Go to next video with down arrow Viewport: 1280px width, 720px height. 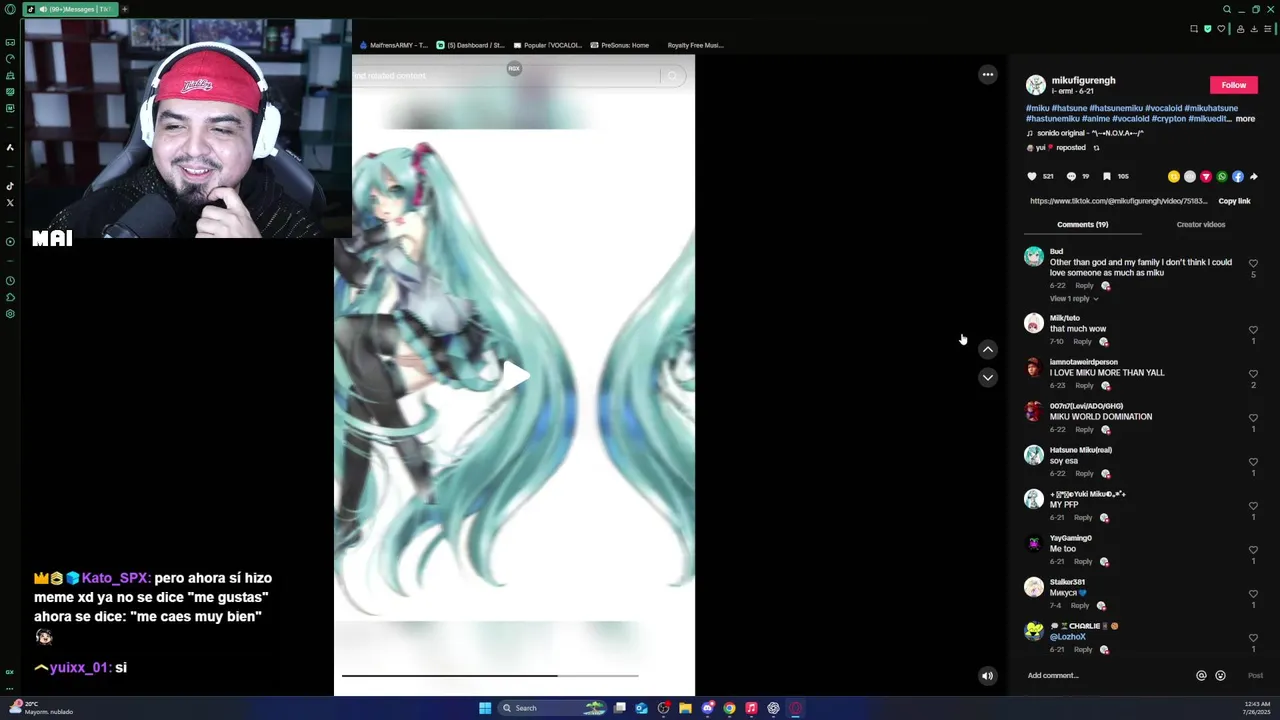[987, 377]
